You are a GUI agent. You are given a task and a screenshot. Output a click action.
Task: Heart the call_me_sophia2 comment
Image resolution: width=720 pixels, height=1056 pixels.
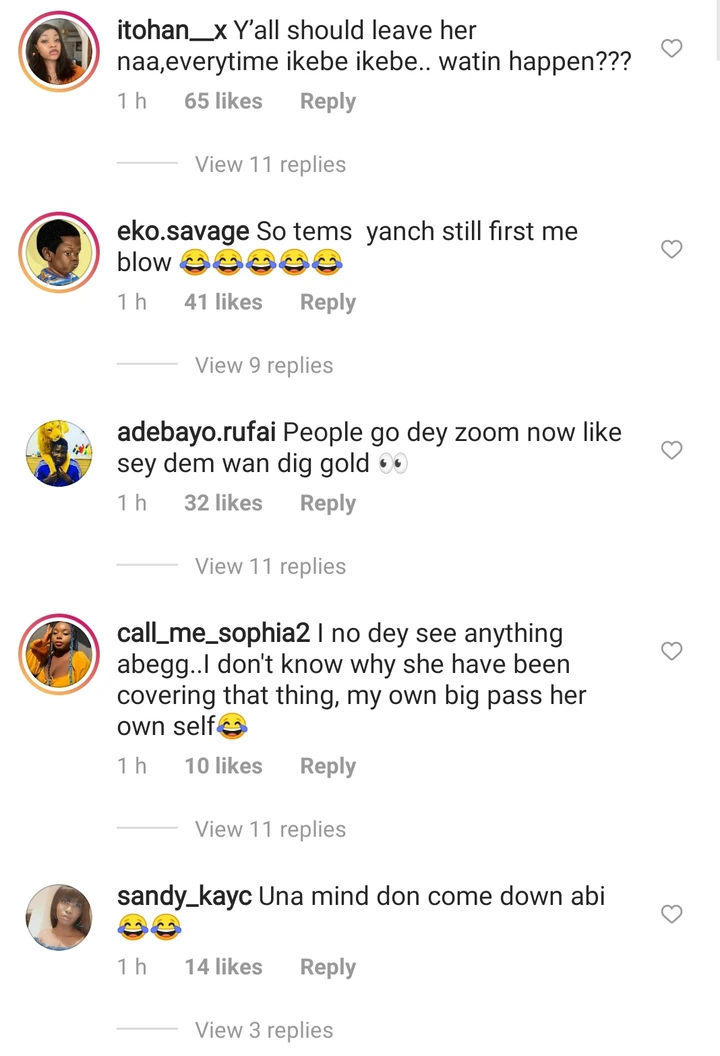[673, 651]
